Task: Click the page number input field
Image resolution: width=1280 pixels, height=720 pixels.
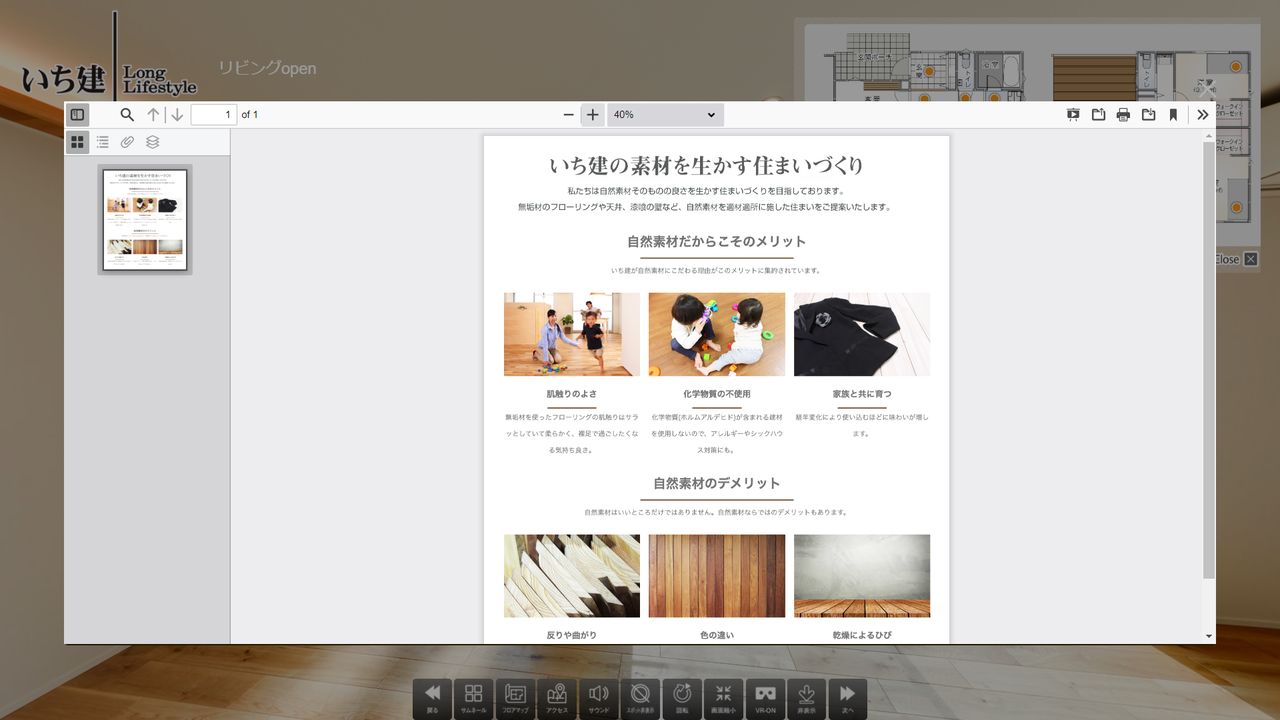Action: click(214, 115)
